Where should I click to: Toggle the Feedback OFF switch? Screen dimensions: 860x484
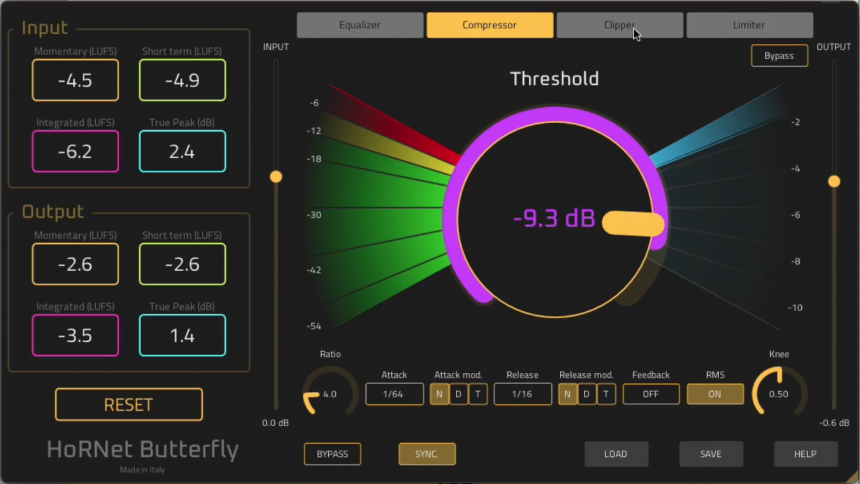[651, 394]
